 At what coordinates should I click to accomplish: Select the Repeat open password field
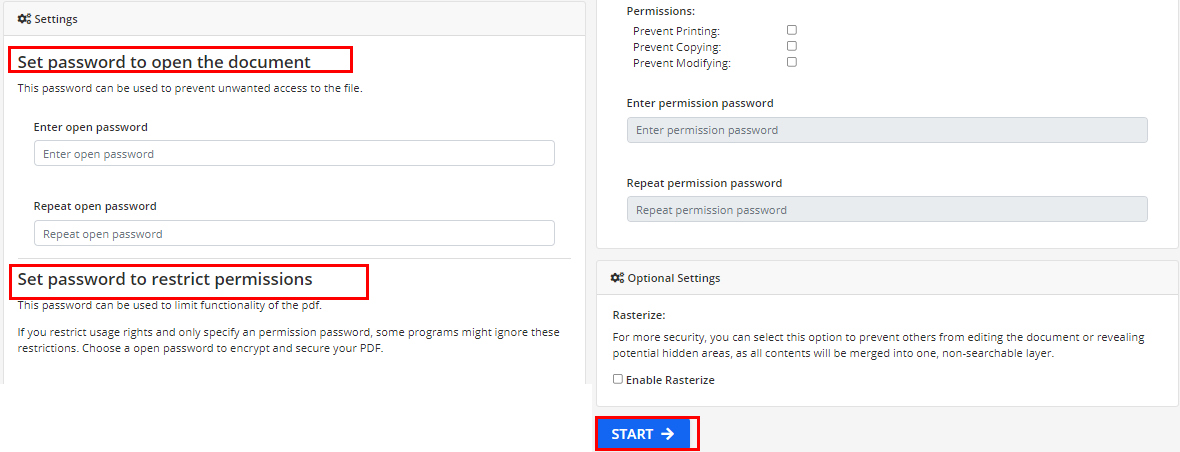294,234
